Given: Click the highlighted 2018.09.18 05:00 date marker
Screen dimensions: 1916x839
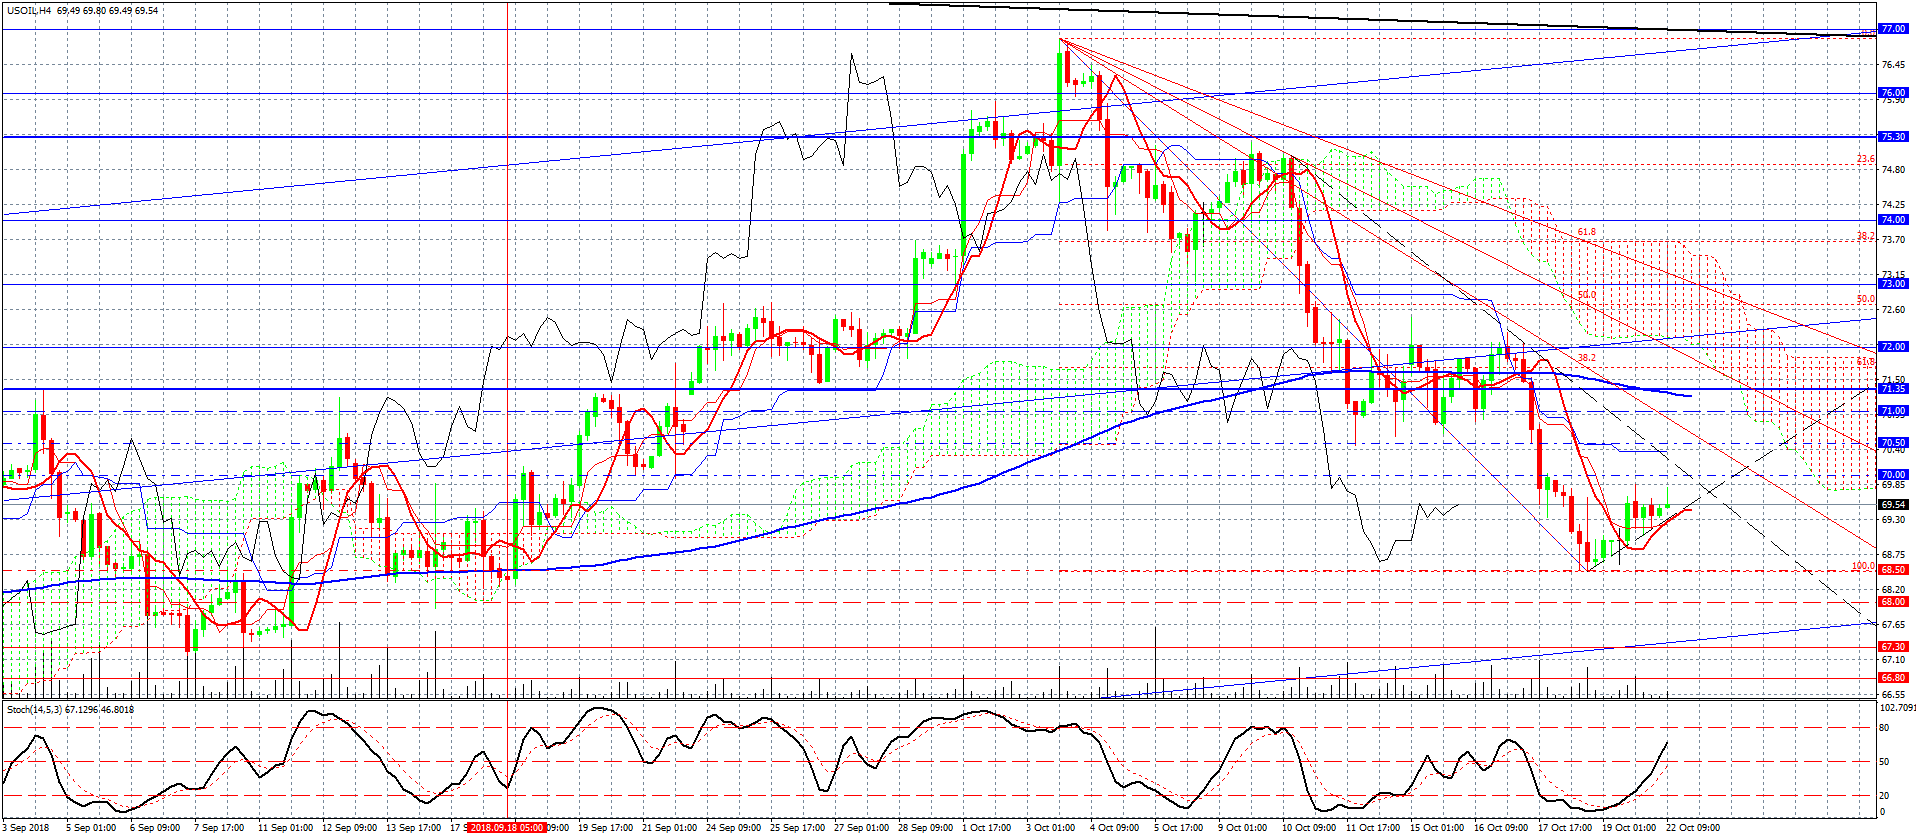Looking at the screenshot, I should [508, 828].
